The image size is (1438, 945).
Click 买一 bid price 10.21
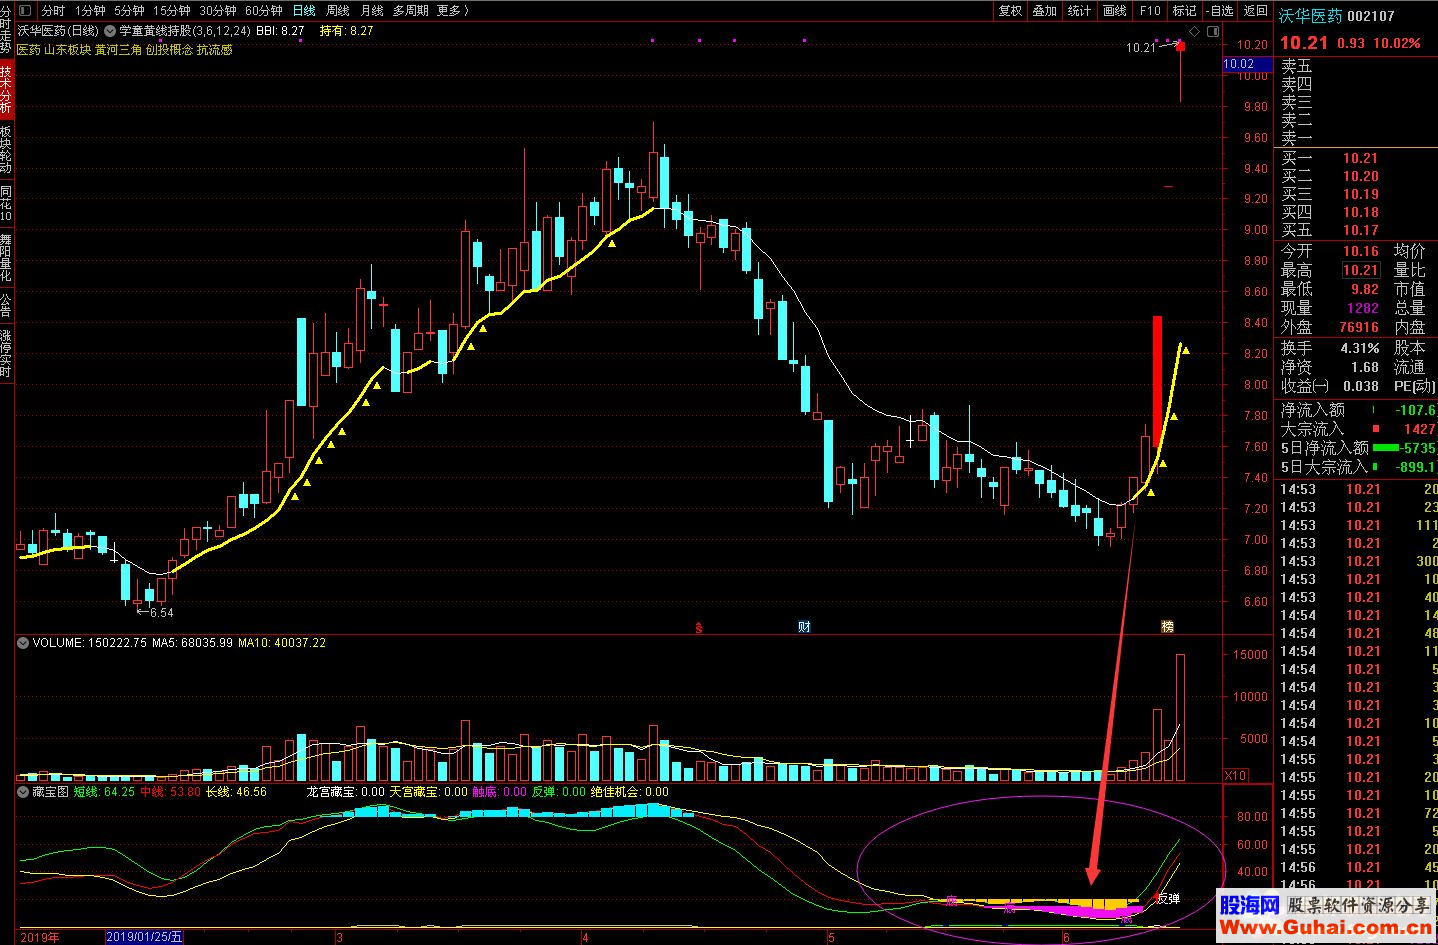[x=1360, y=158]
